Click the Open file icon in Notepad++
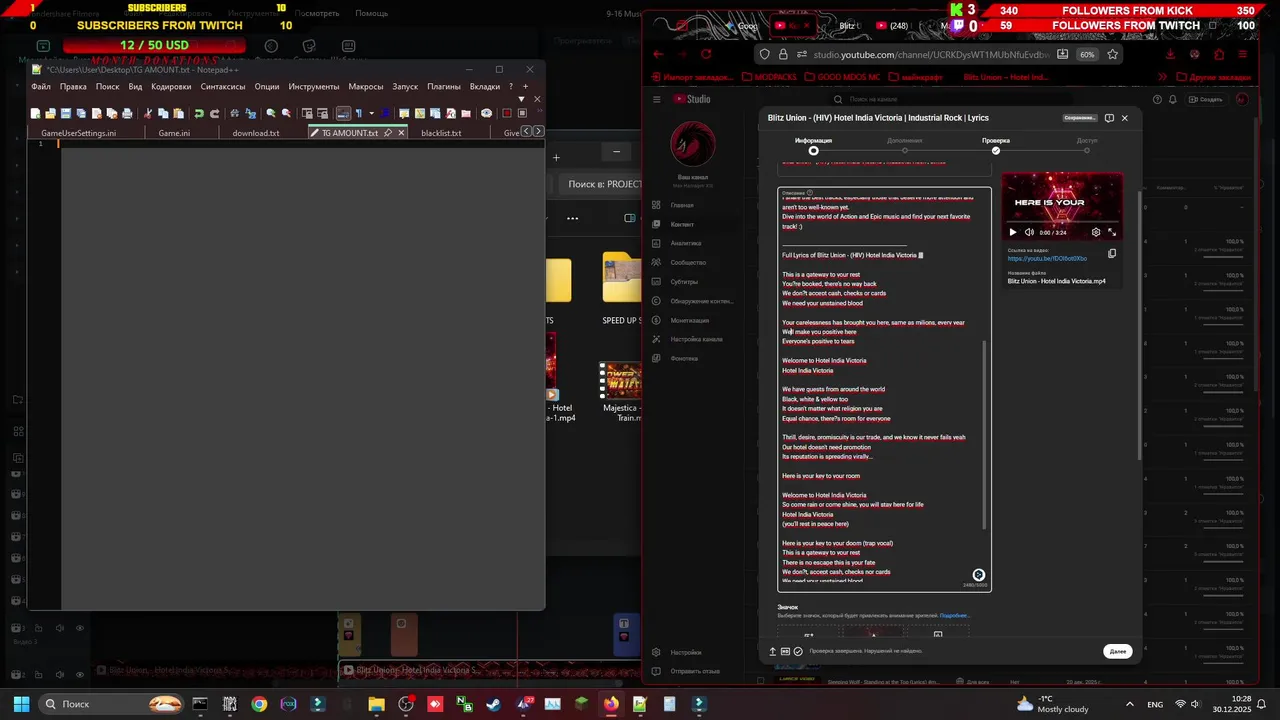Screen dimensions: 1280x720 pos(51,113)
